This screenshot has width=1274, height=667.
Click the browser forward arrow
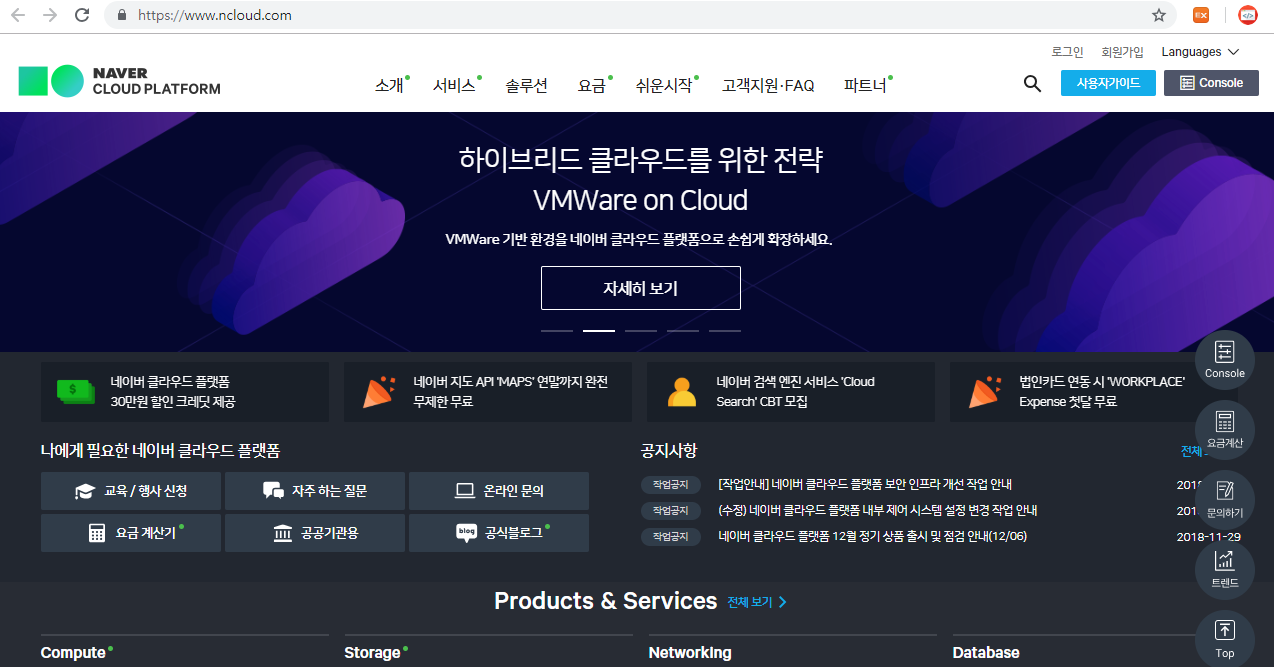49,15
